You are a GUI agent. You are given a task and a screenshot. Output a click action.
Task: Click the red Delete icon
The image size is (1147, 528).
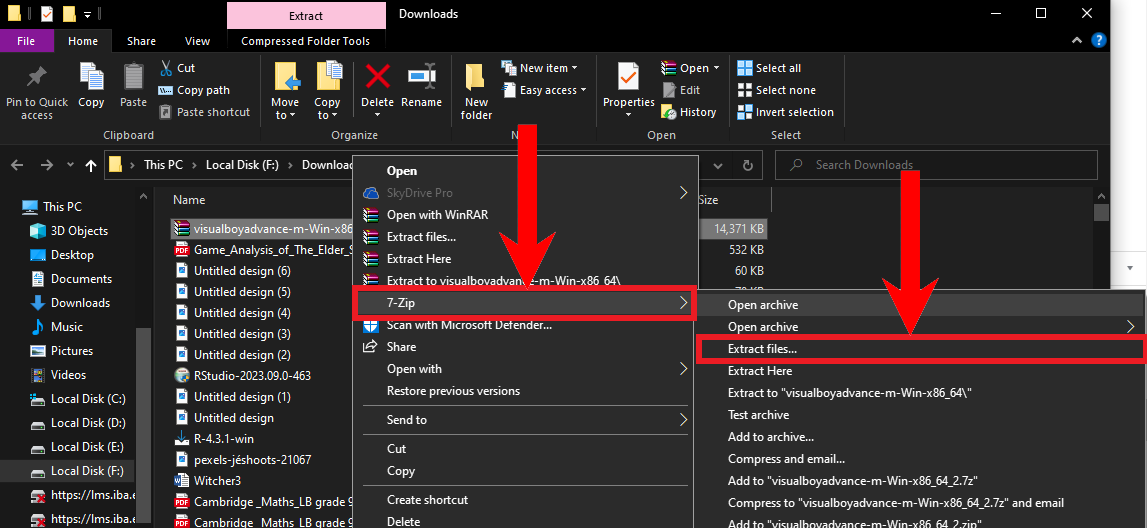point(377,78)
